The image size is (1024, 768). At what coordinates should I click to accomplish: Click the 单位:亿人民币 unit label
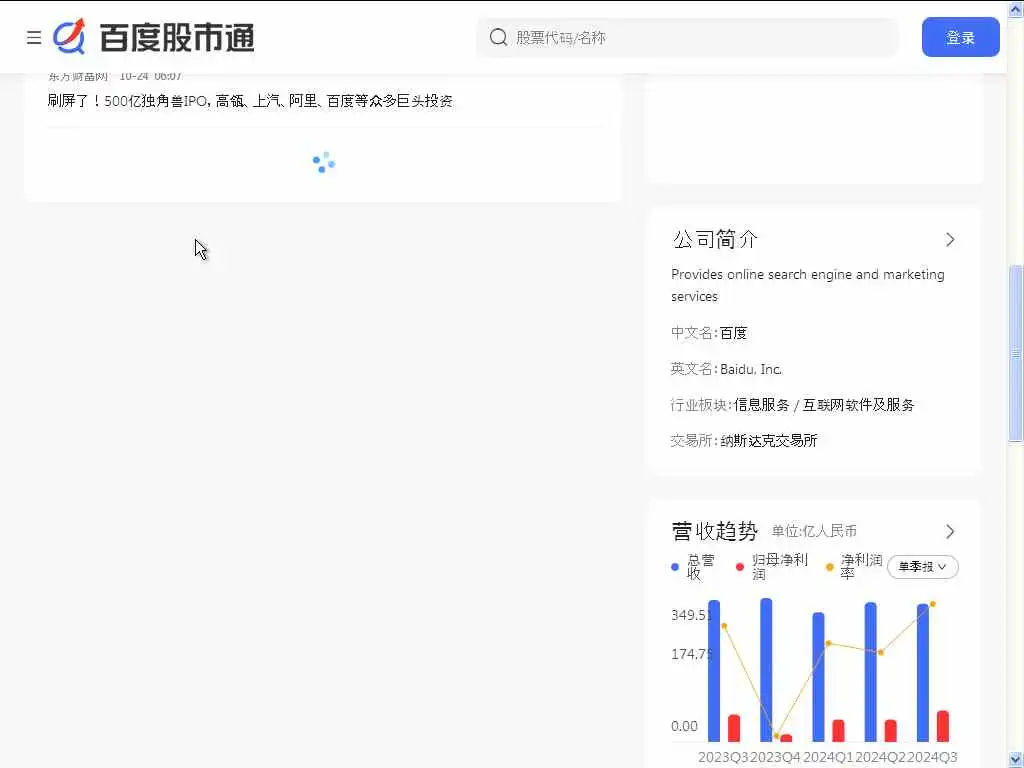[814, 531]
